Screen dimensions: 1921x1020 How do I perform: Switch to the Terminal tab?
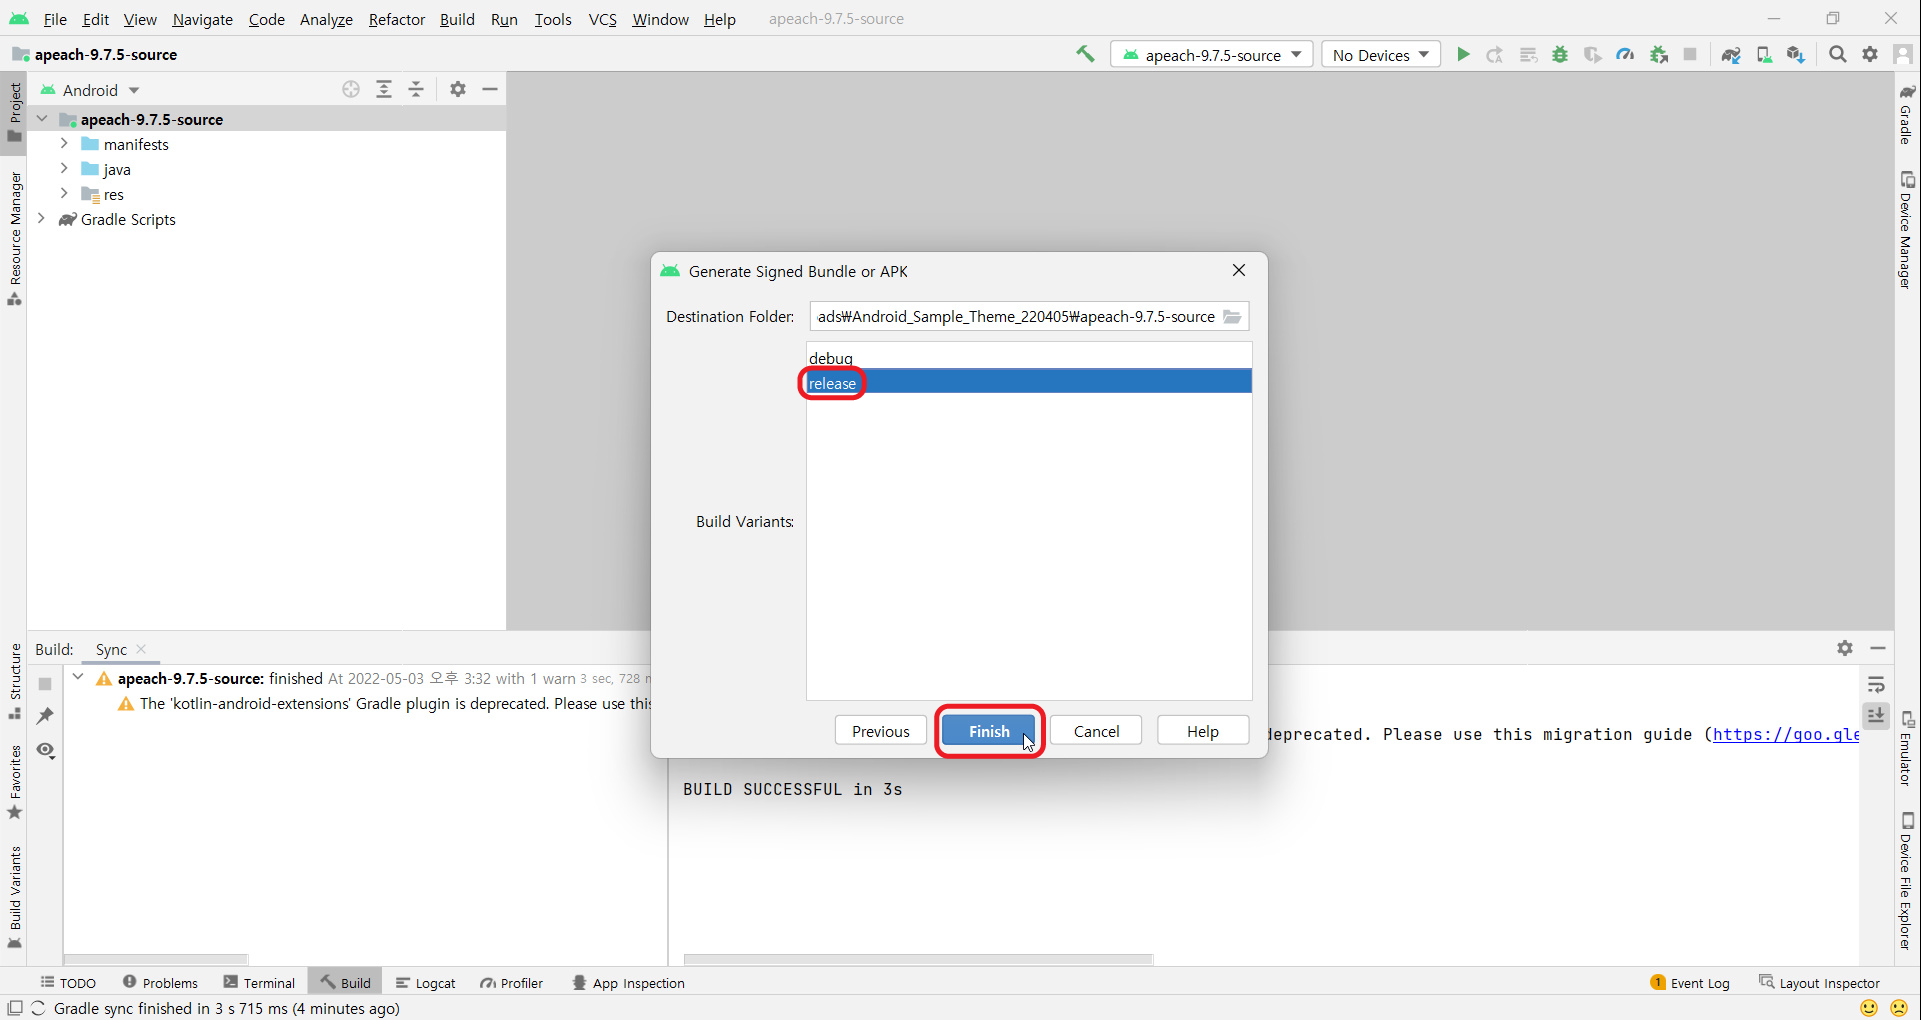260,983
